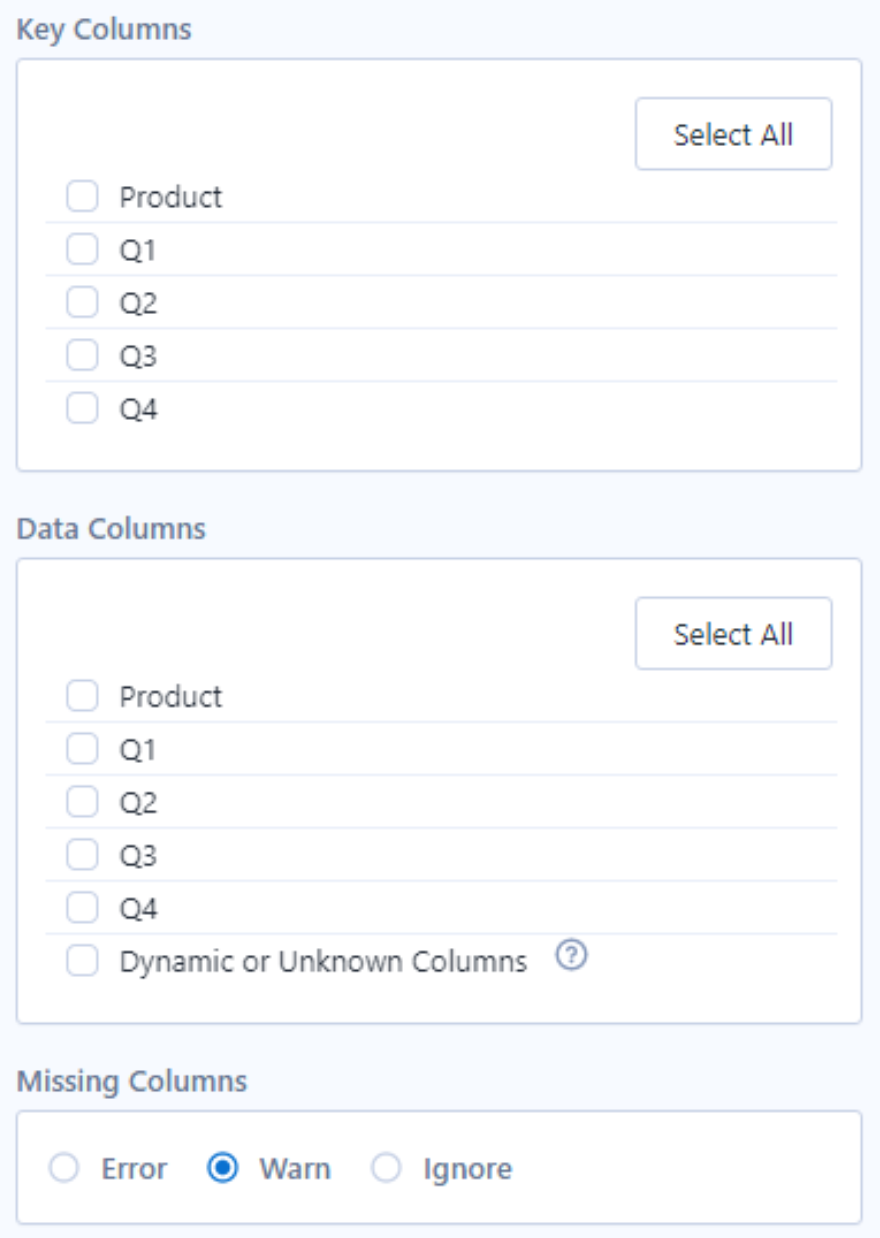Select Q3 checkbox under Key Columns
The height and width of the screenshot is (1238, 880).
pyautogui.click(x=82, y=355)
